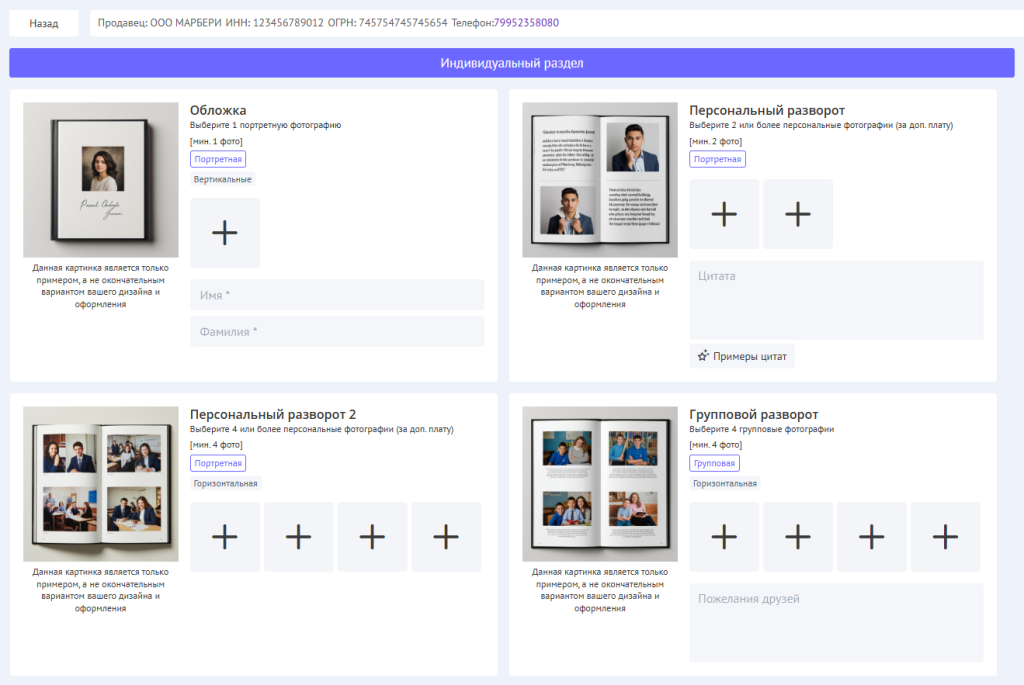Open Примеры цитат suggestions
Screen dimensions: 1024x685
(x=742, y=356)
